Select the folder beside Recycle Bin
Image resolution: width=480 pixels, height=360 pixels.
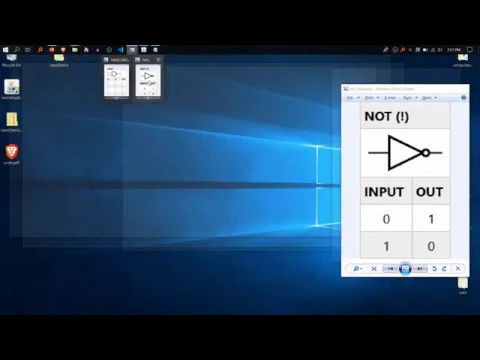(x=59, y=61)
